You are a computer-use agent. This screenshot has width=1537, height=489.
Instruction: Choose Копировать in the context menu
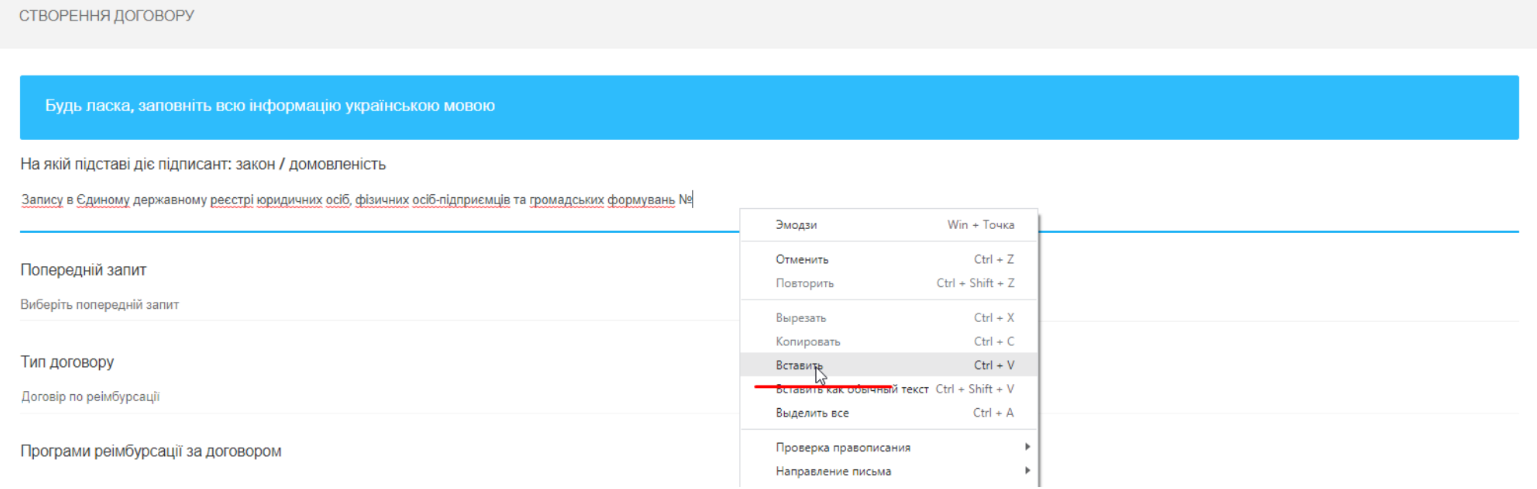[x=808, y=342]
